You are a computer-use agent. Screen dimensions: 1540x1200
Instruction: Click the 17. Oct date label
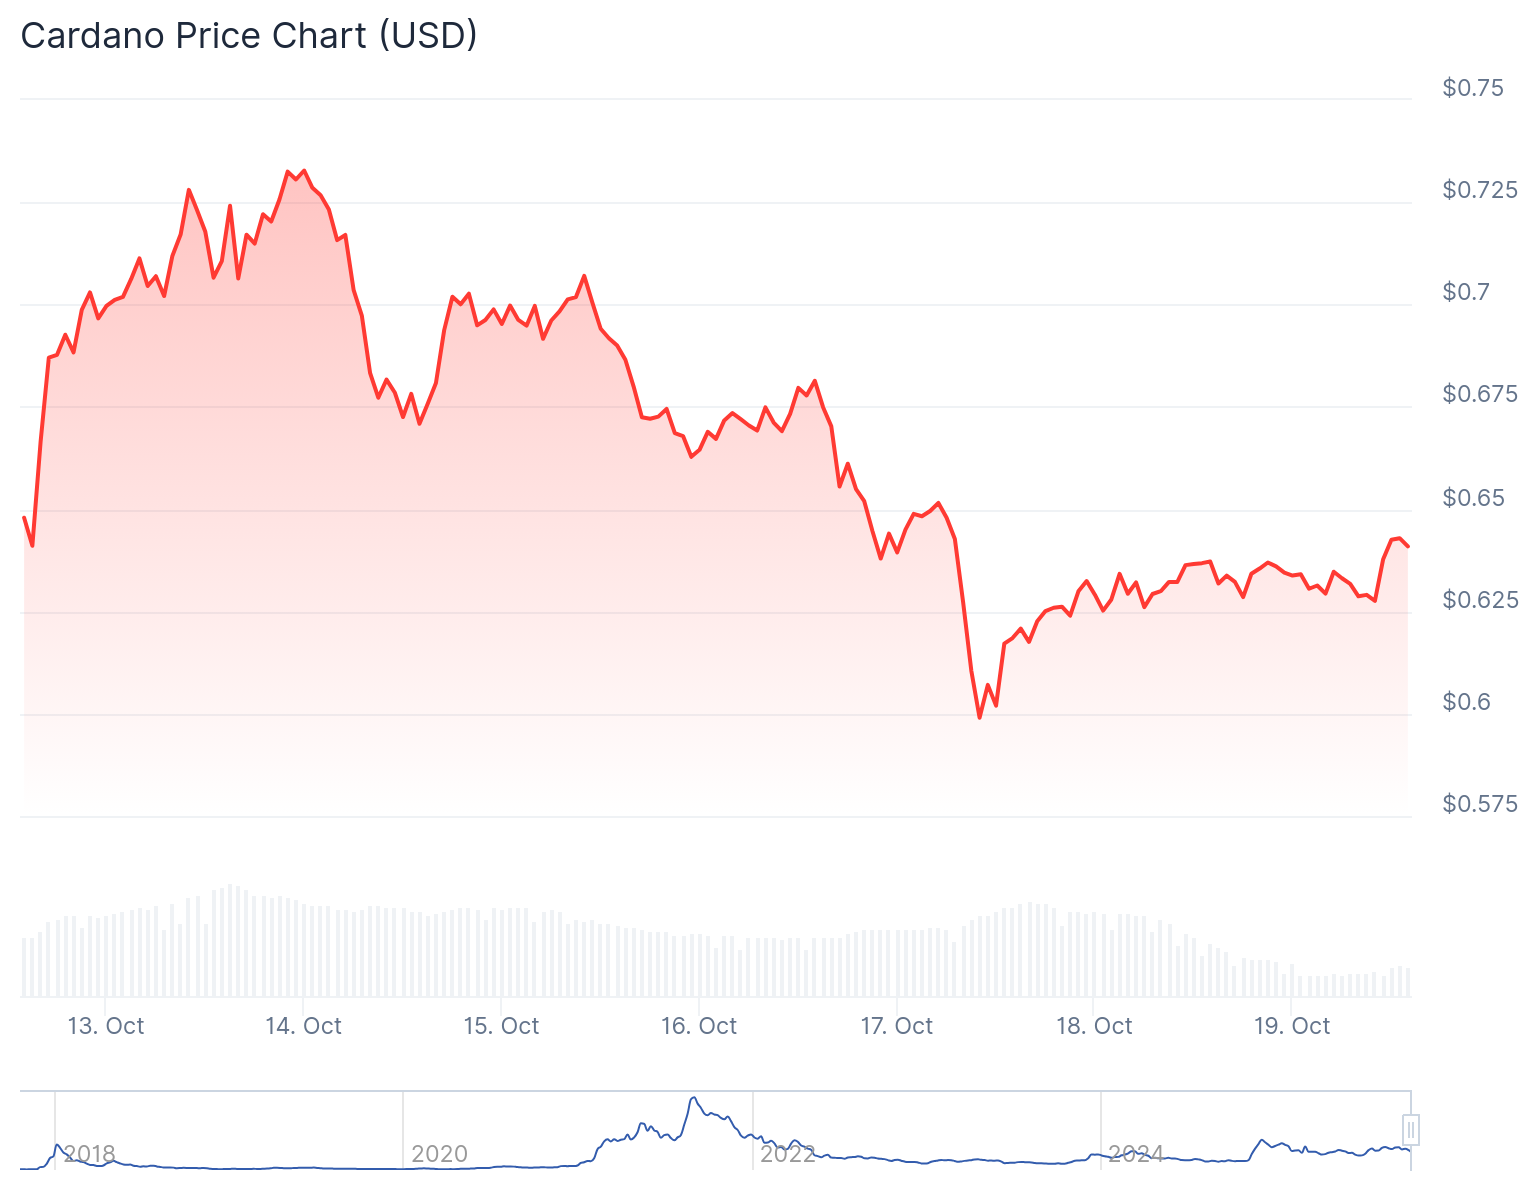(x=897, y=1026)
